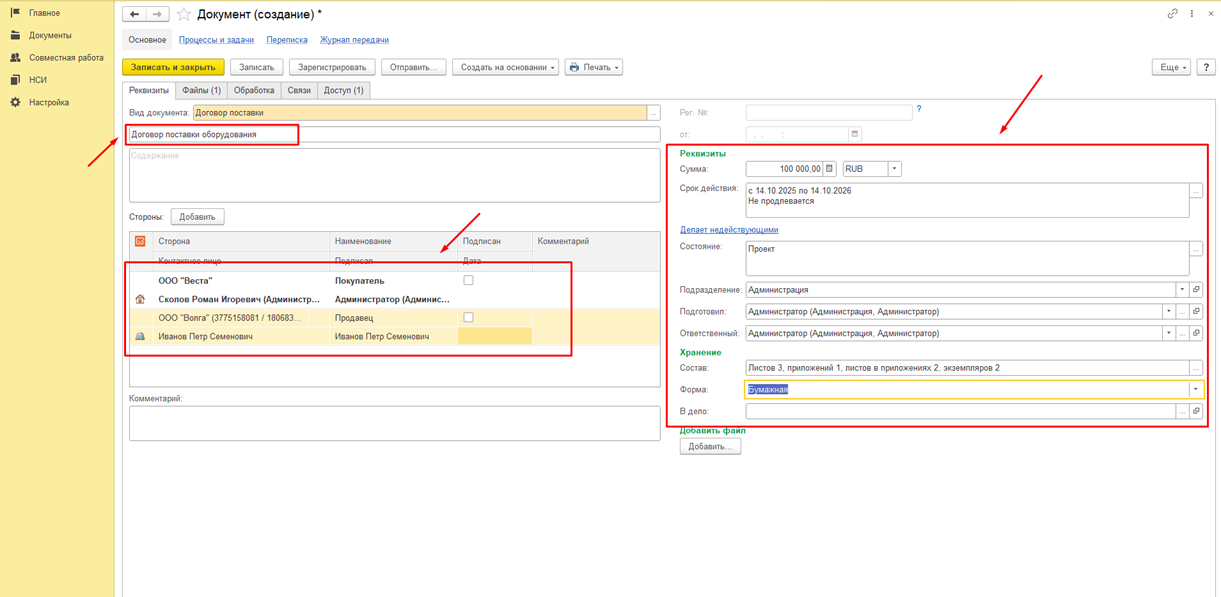Click the Сумма field showing 100 000,00

(784, 169)
